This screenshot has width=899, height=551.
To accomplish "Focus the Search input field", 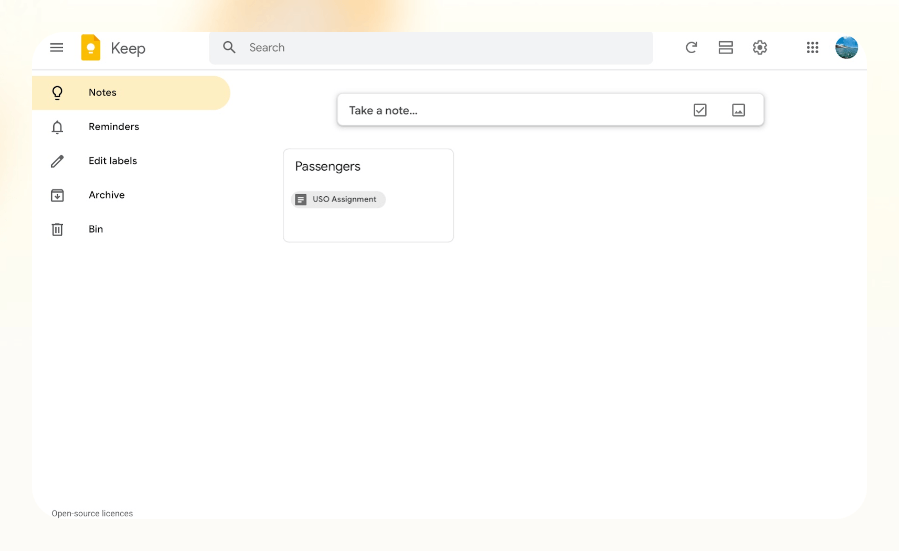I will tap(431, 48).
